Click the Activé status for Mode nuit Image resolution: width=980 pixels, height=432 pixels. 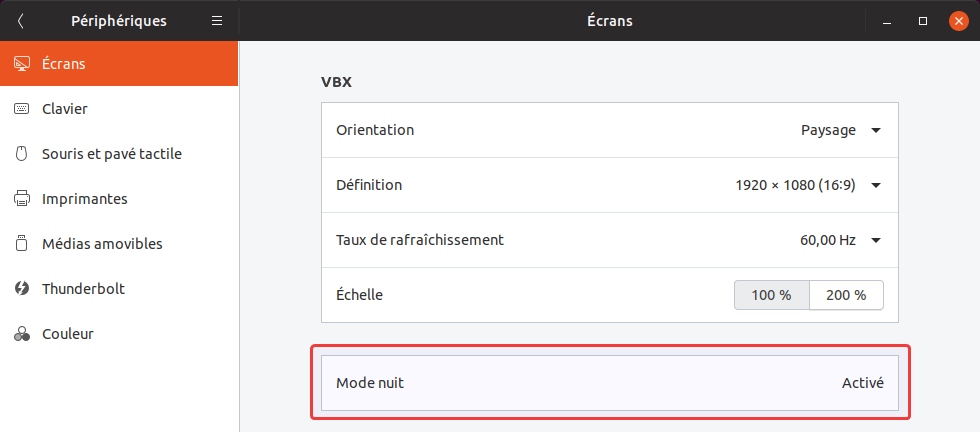(x=862, y=383)
